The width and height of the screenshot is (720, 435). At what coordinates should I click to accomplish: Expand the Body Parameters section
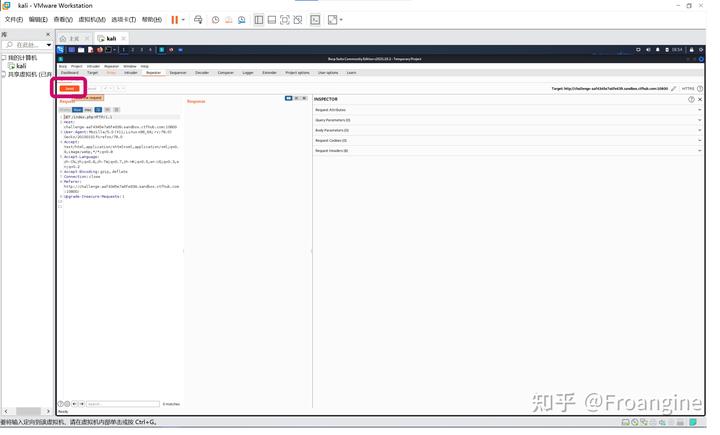507,130
